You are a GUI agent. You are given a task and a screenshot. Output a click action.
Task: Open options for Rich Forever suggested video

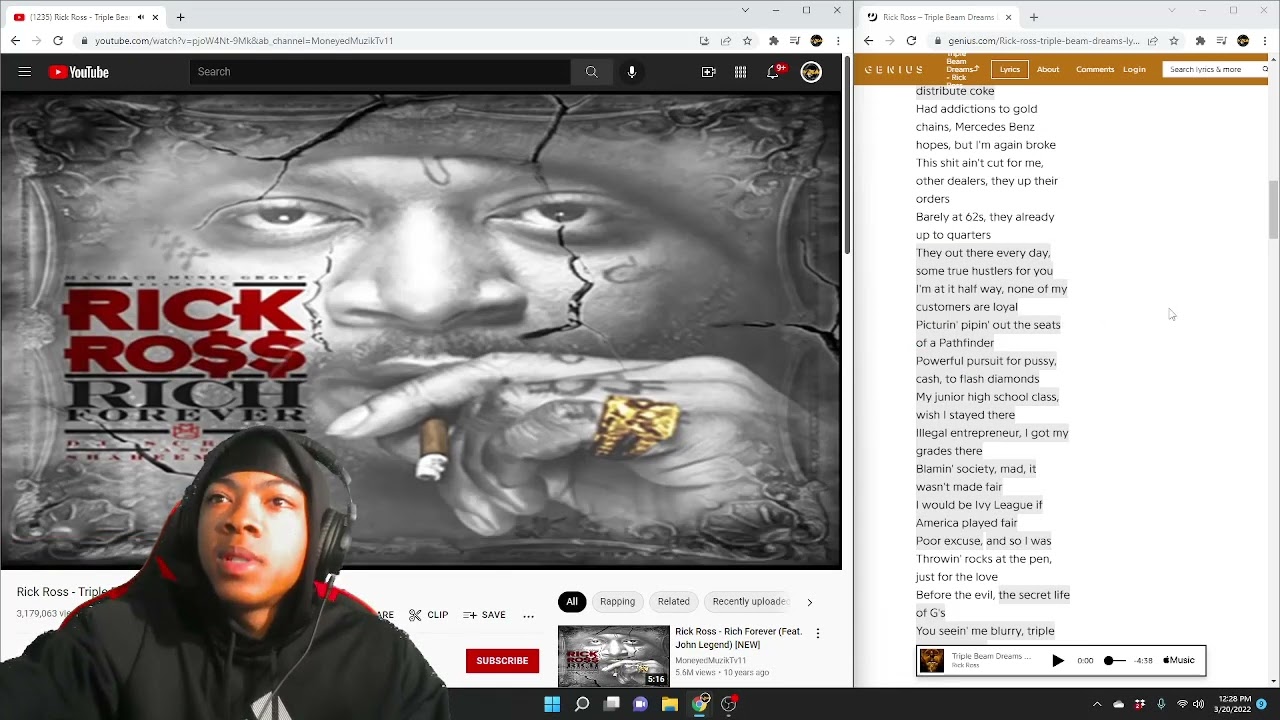(818, 633)
